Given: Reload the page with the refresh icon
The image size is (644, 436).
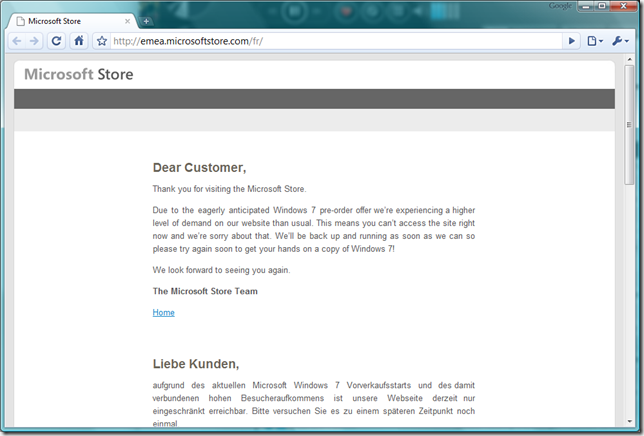Looking at the screenshot, I should click(57, 41).
